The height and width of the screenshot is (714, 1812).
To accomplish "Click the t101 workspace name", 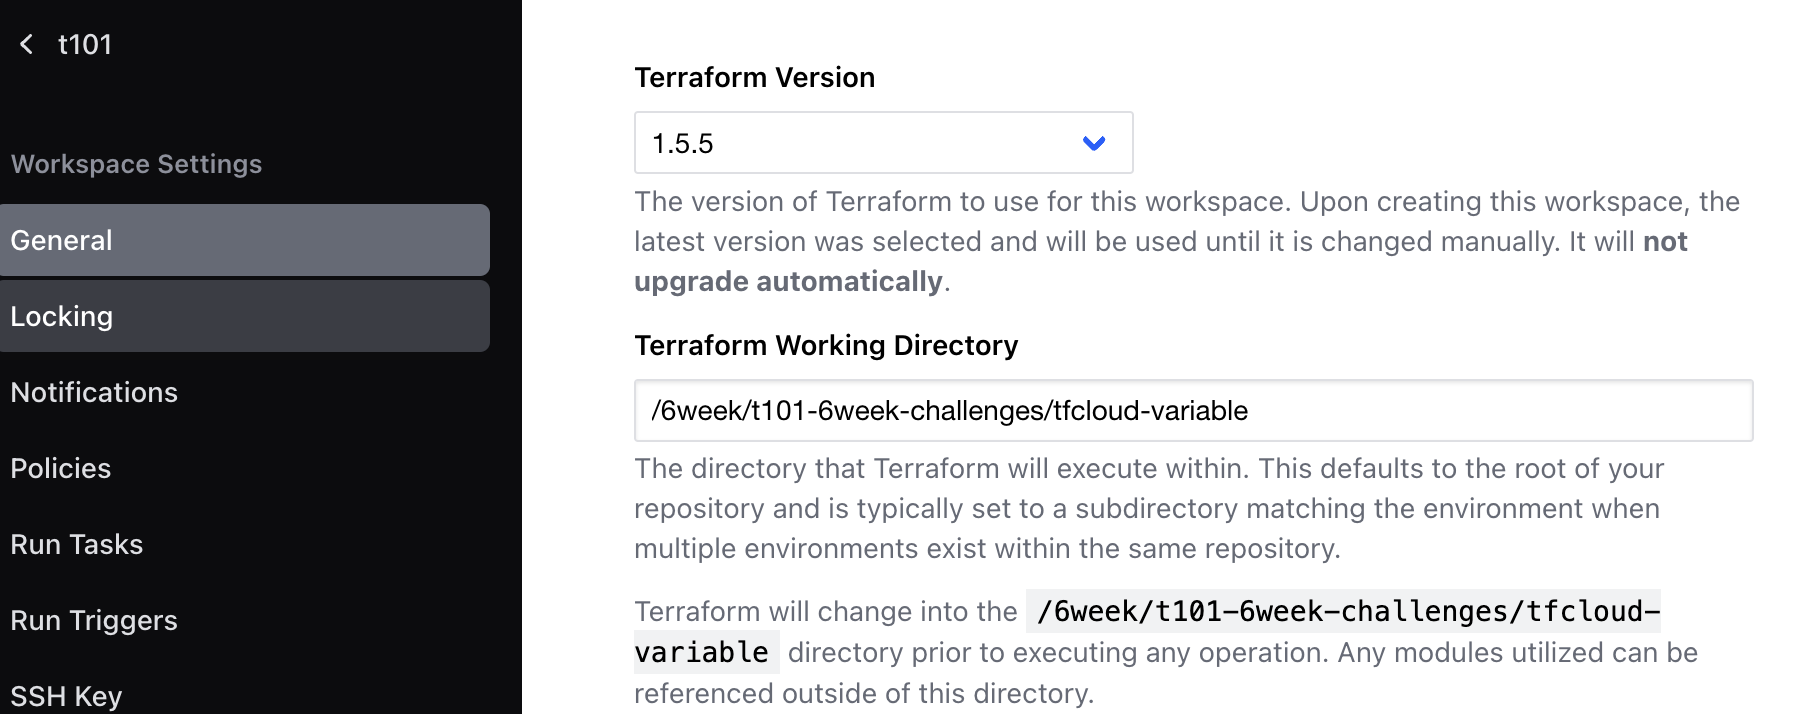I will click(x=85, y=44).
